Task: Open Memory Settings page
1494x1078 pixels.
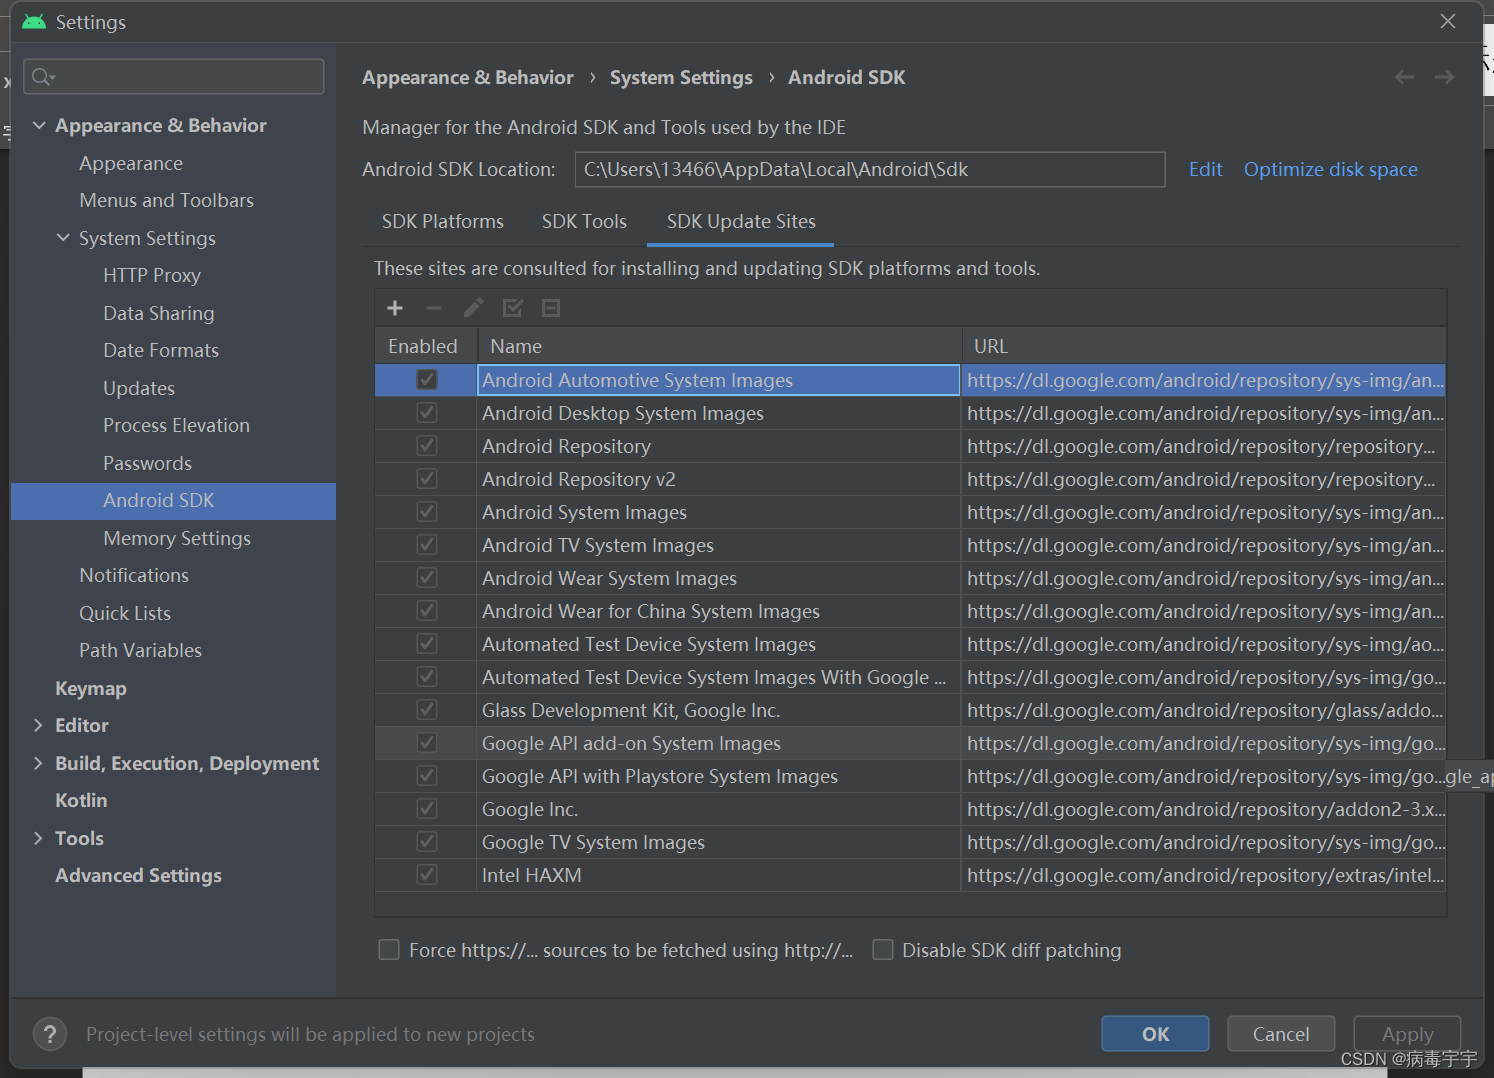Action: coord(177,538)
